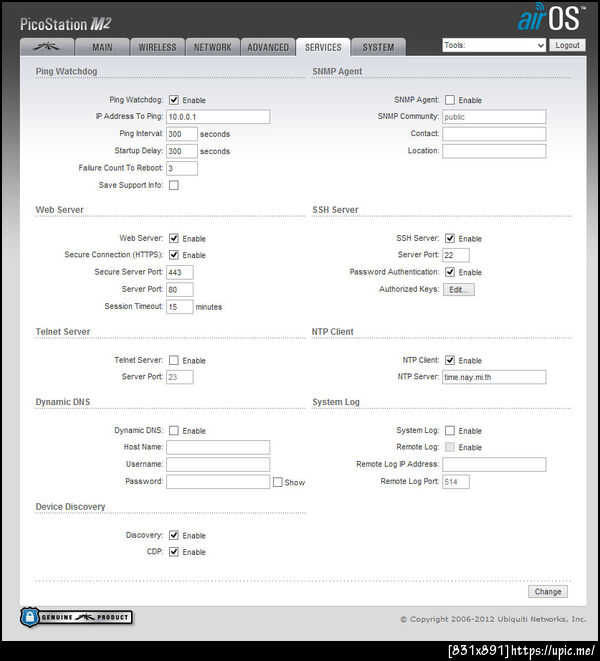Switch to the MAIN tab
Viewport: 600px width, 661px height.
tap(102, 47)
